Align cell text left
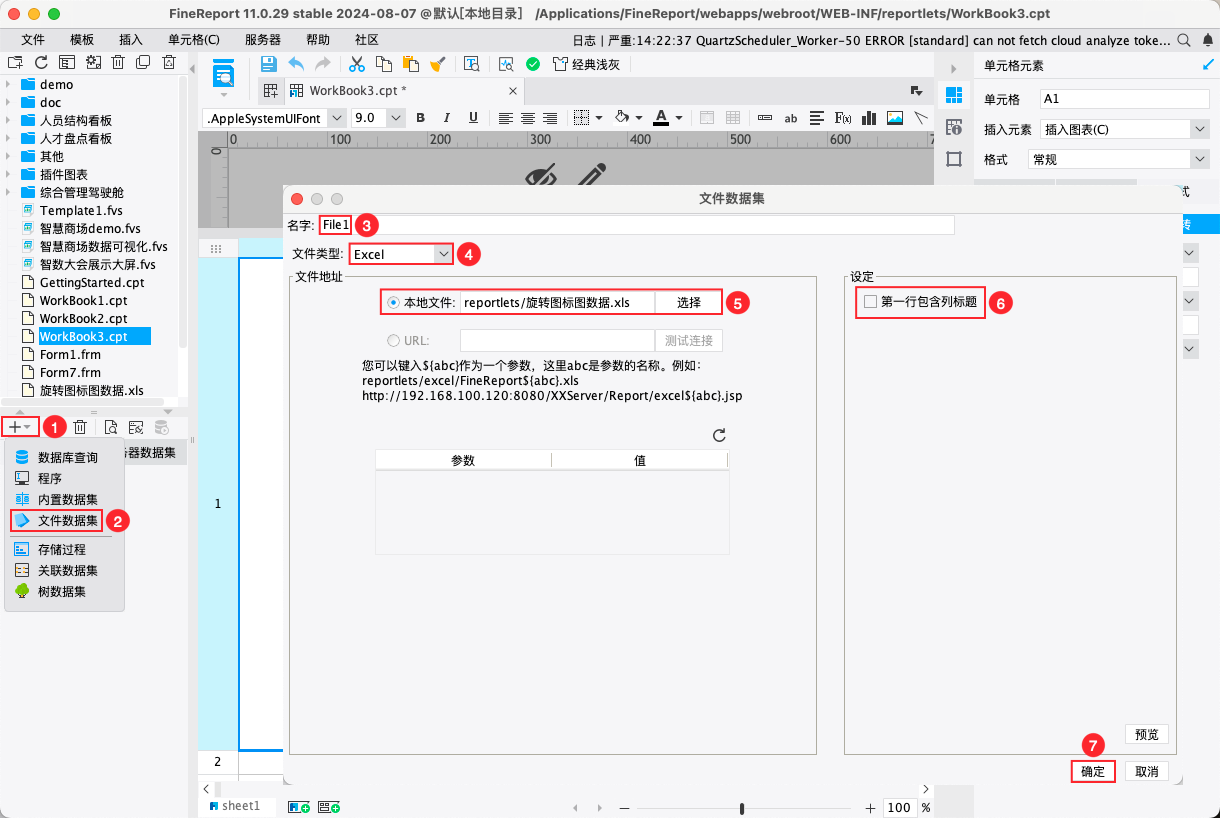The height and width of the screenshot is (818, 1220). tap(506, 117)
